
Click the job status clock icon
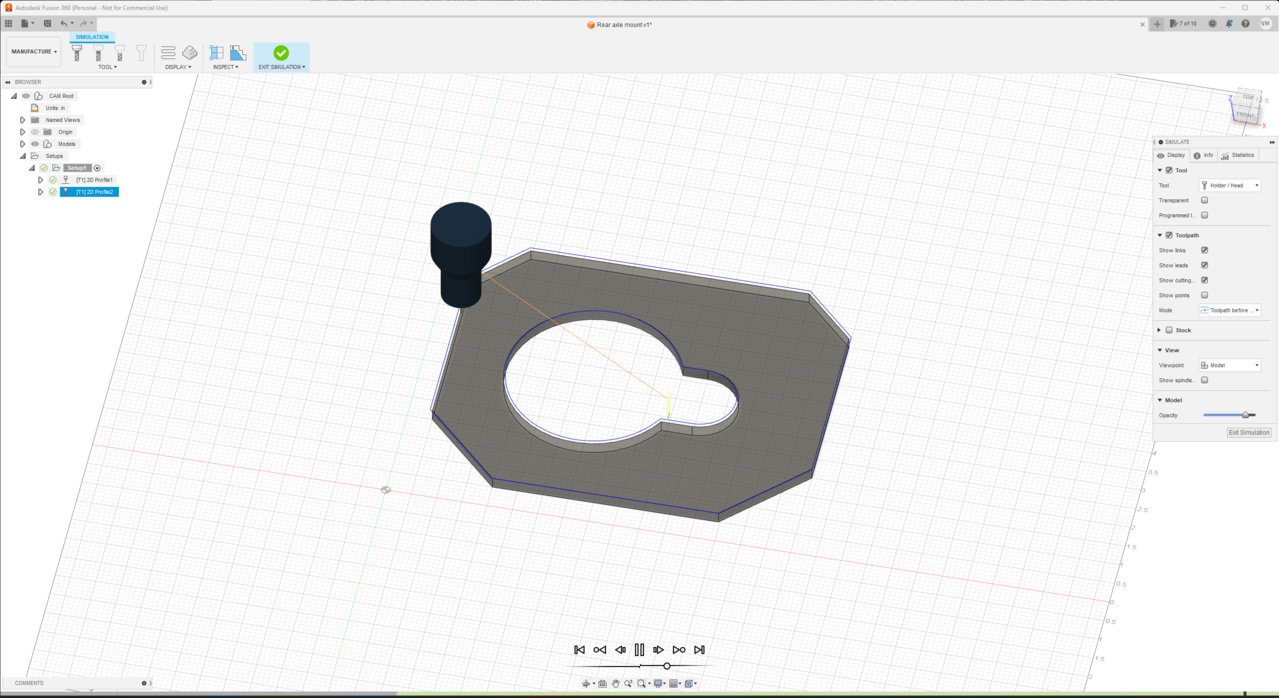click(1212, 23)
